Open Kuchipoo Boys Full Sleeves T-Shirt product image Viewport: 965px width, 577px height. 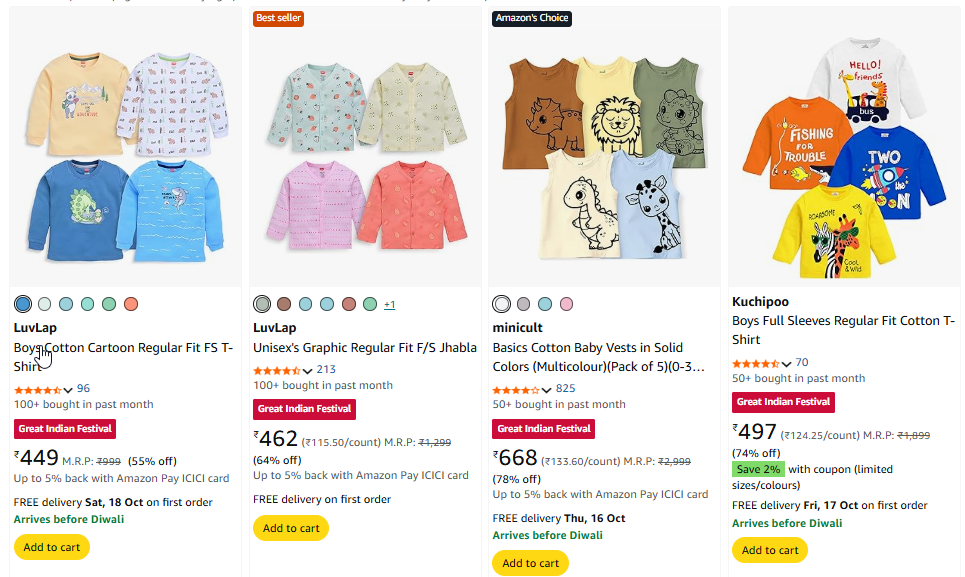pos(845,145)
